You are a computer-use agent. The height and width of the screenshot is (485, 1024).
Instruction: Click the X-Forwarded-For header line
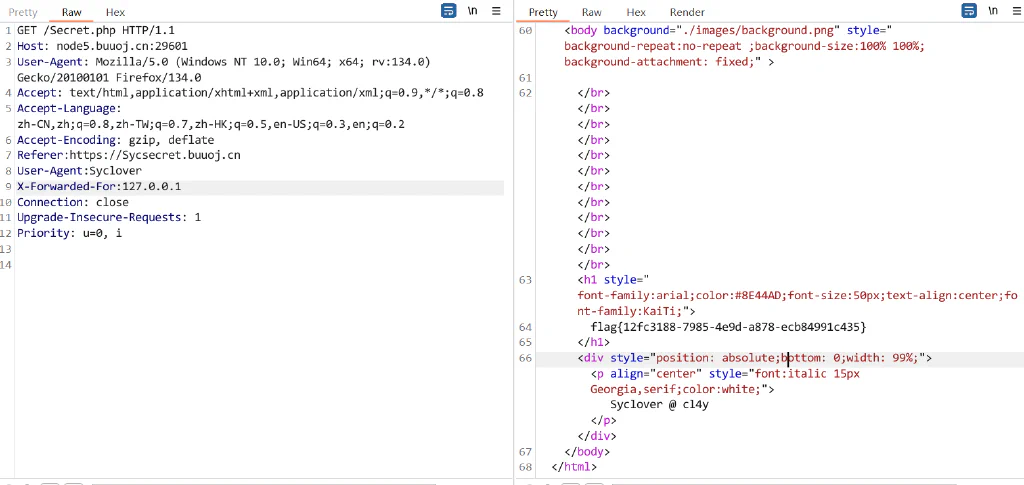coord(260,187)
